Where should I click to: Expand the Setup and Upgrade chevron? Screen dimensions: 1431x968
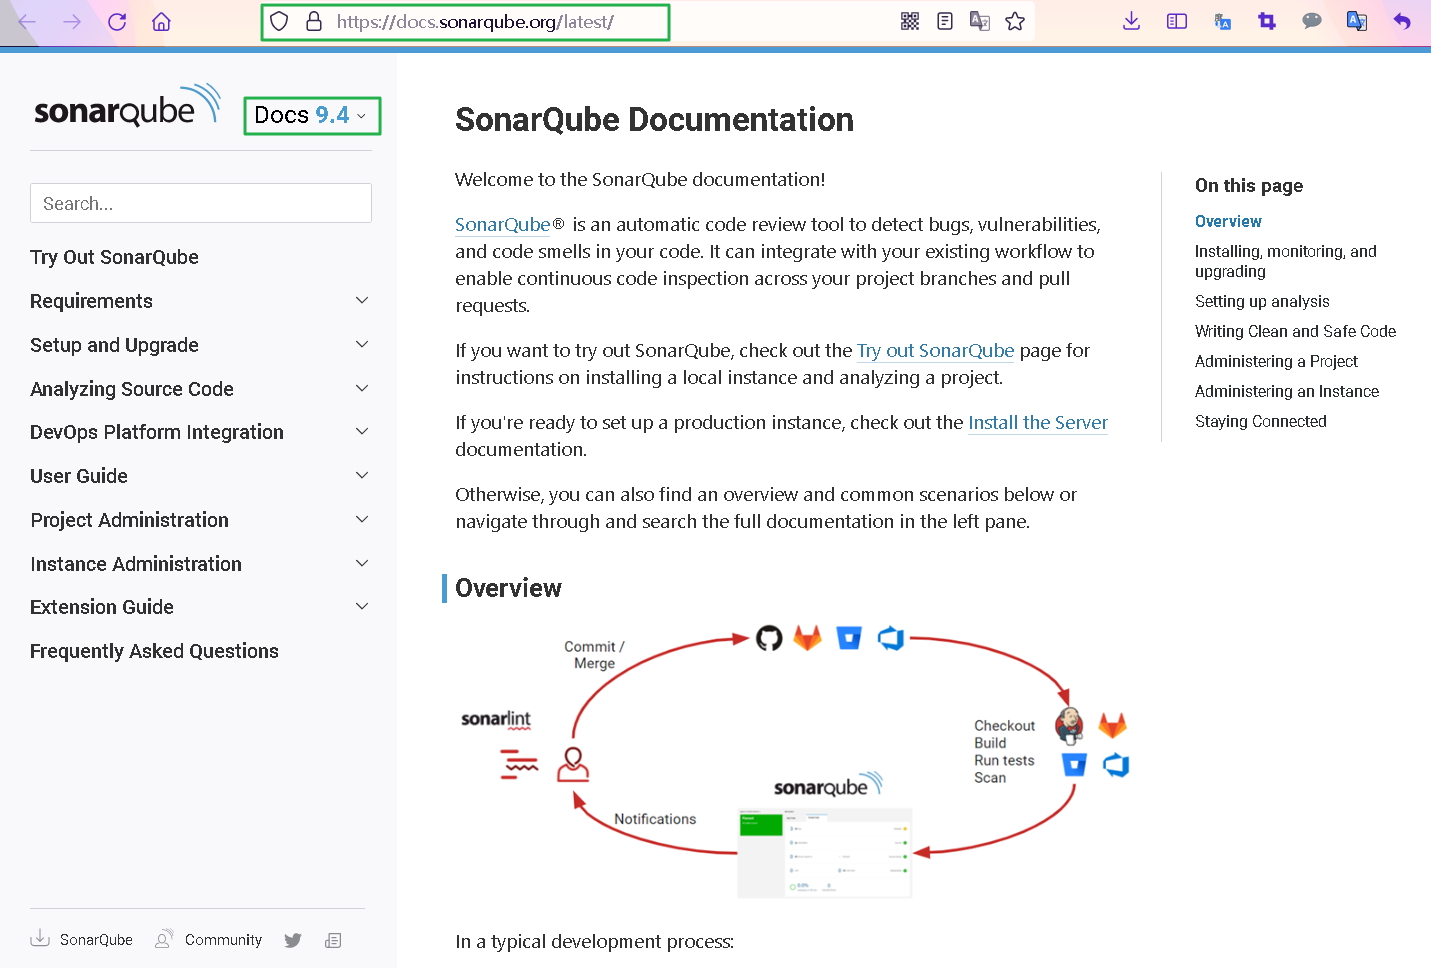[362, 344]
